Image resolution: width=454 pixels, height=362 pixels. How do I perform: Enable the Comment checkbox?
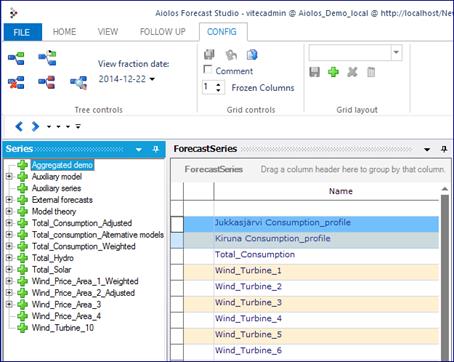click(x=207, y=69)
